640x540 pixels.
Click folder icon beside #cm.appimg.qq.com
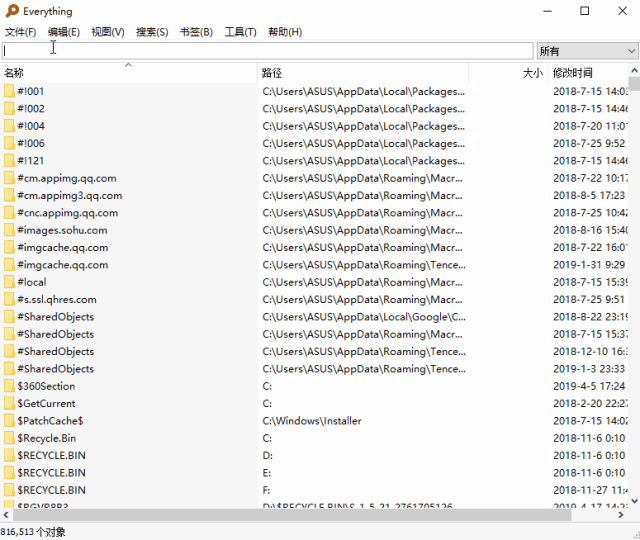tap(9, 178)
